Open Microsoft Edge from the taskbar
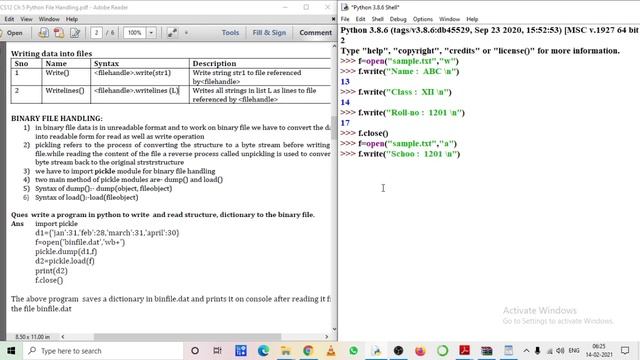 [x=263, y=351]
